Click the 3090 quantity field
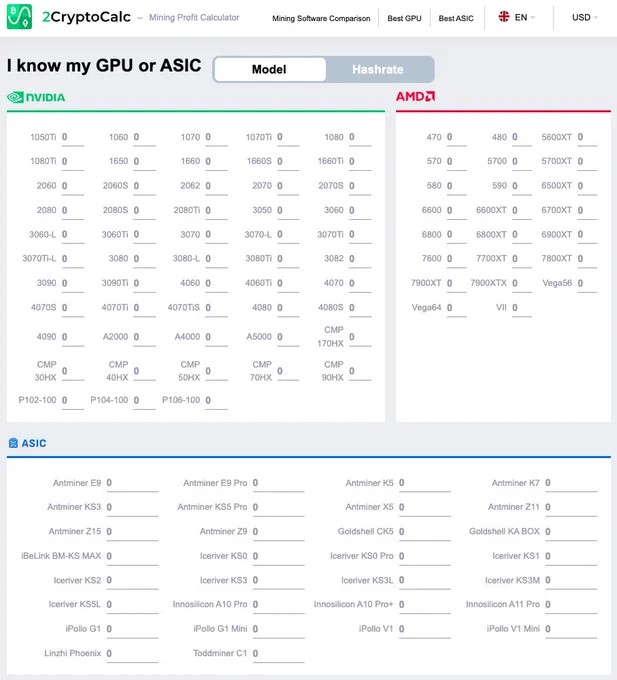The width and height of the screenshot is (617, 680). [72, 284]
